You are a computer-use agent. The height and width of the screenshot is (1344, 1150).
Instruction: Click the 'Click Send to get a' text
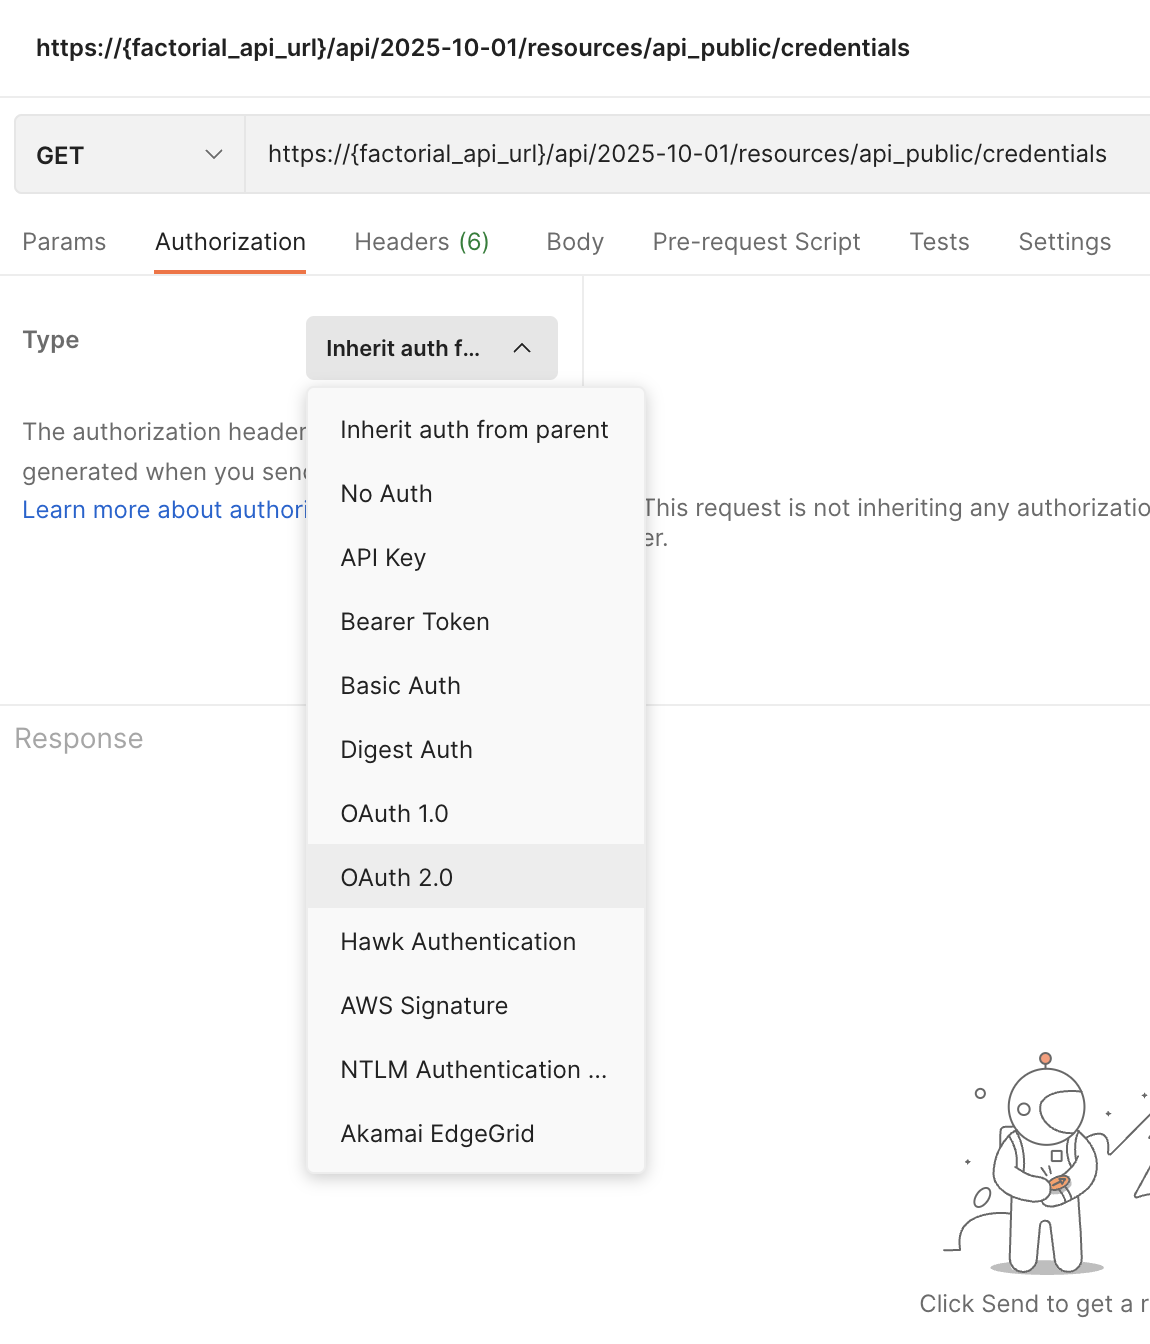coord(1034,1304)
